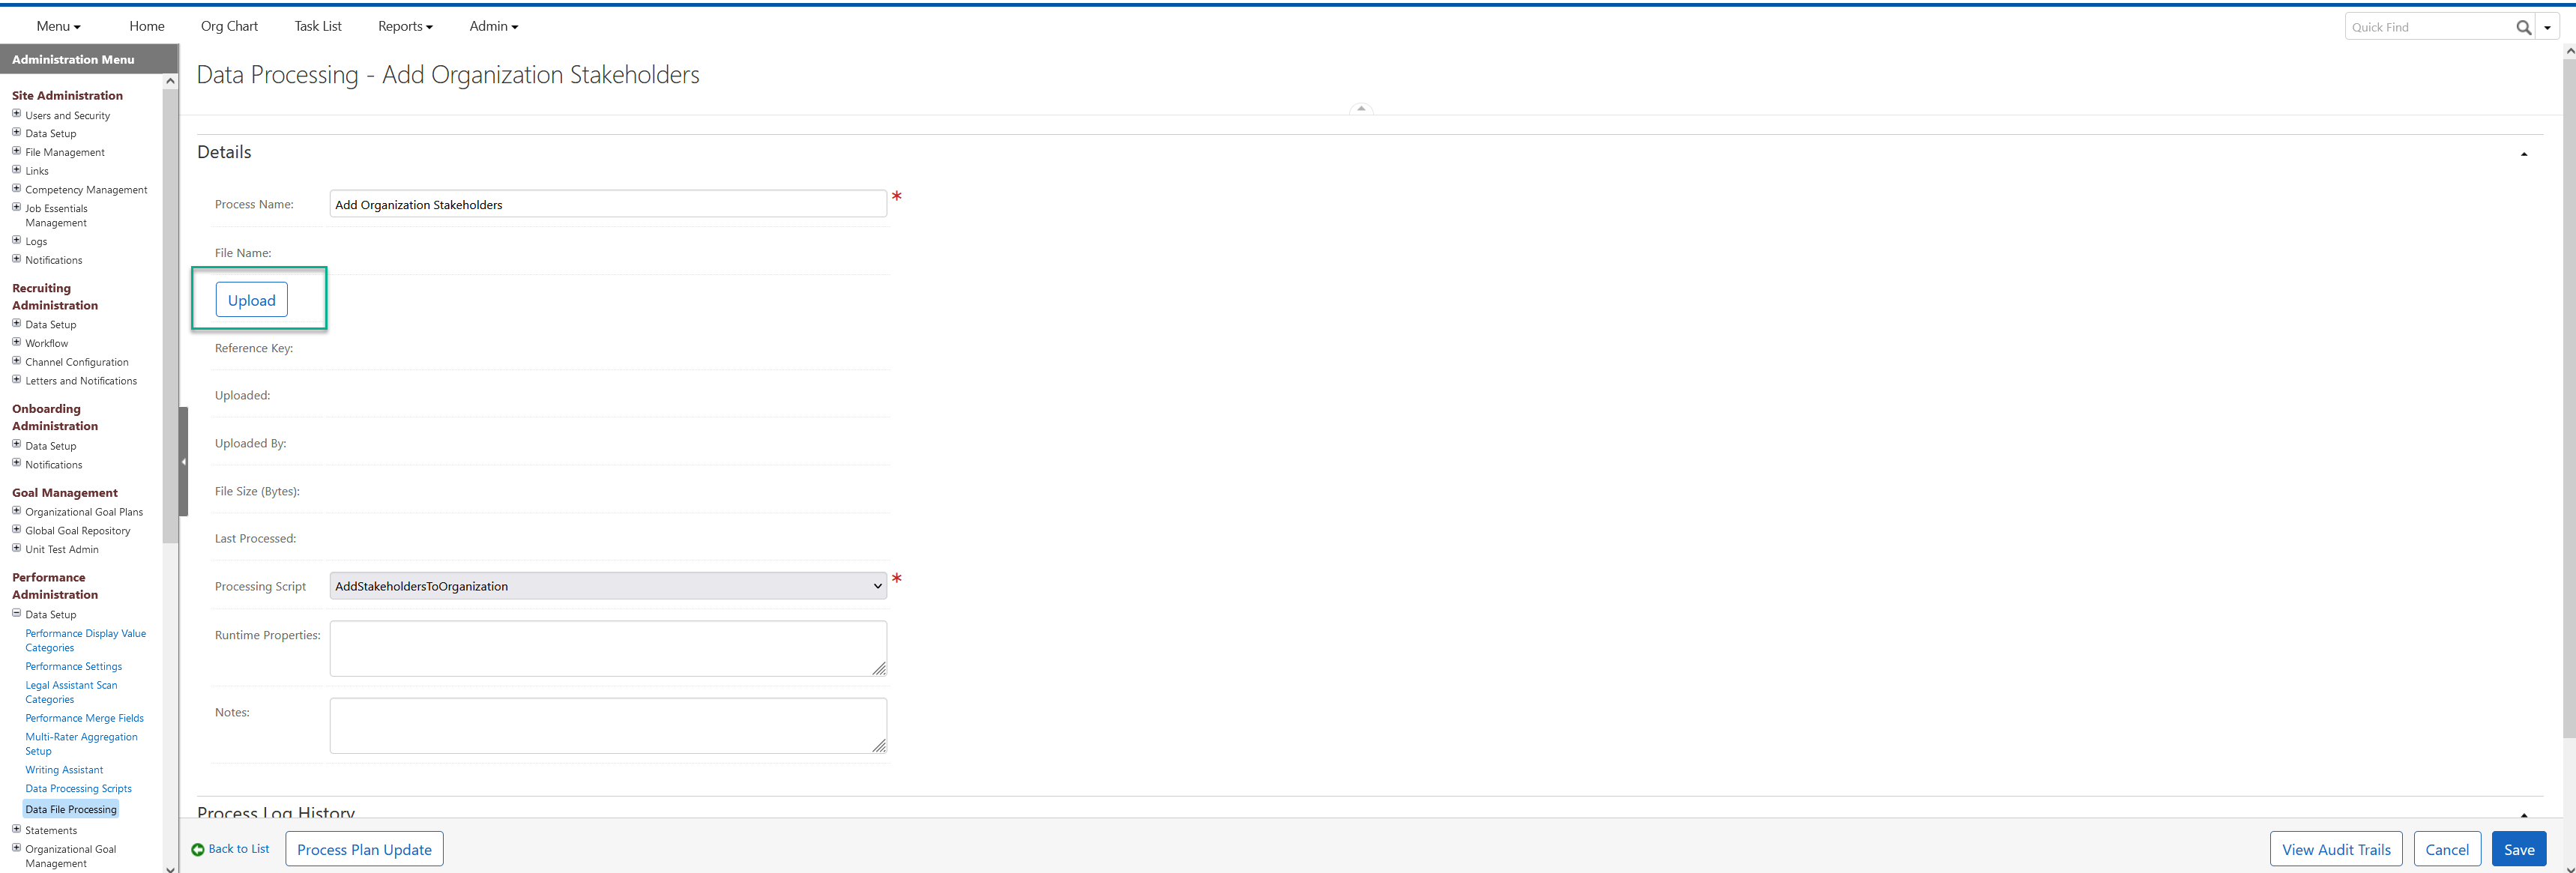Click the Process Plan Update button

(x=364, y=849)
